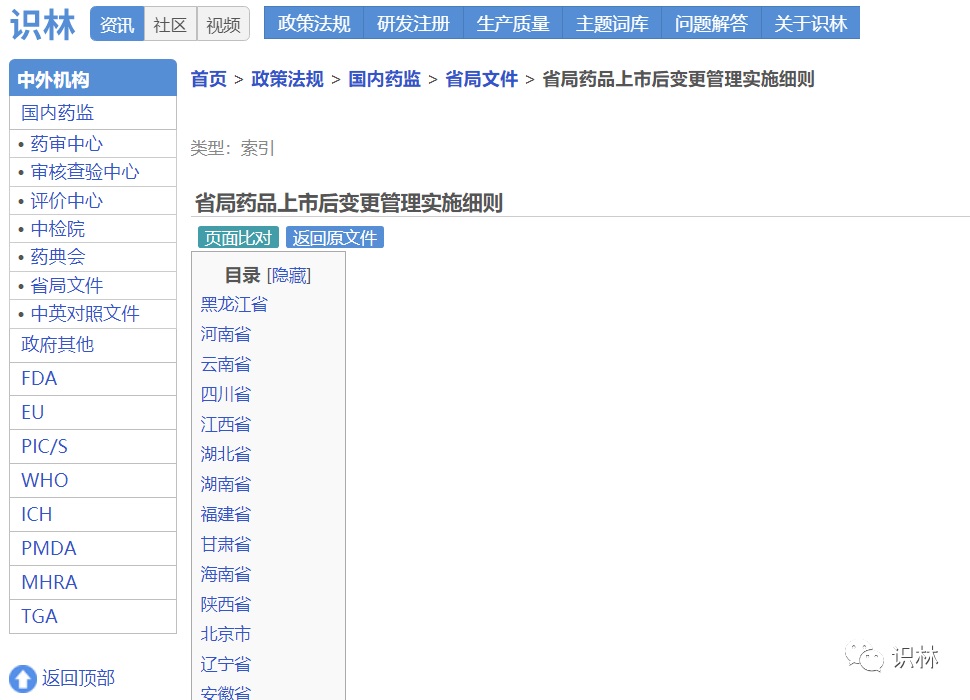Jump to 海南省 in the contents
Viewport: 970px width, 700px height.
pos(226,574)
